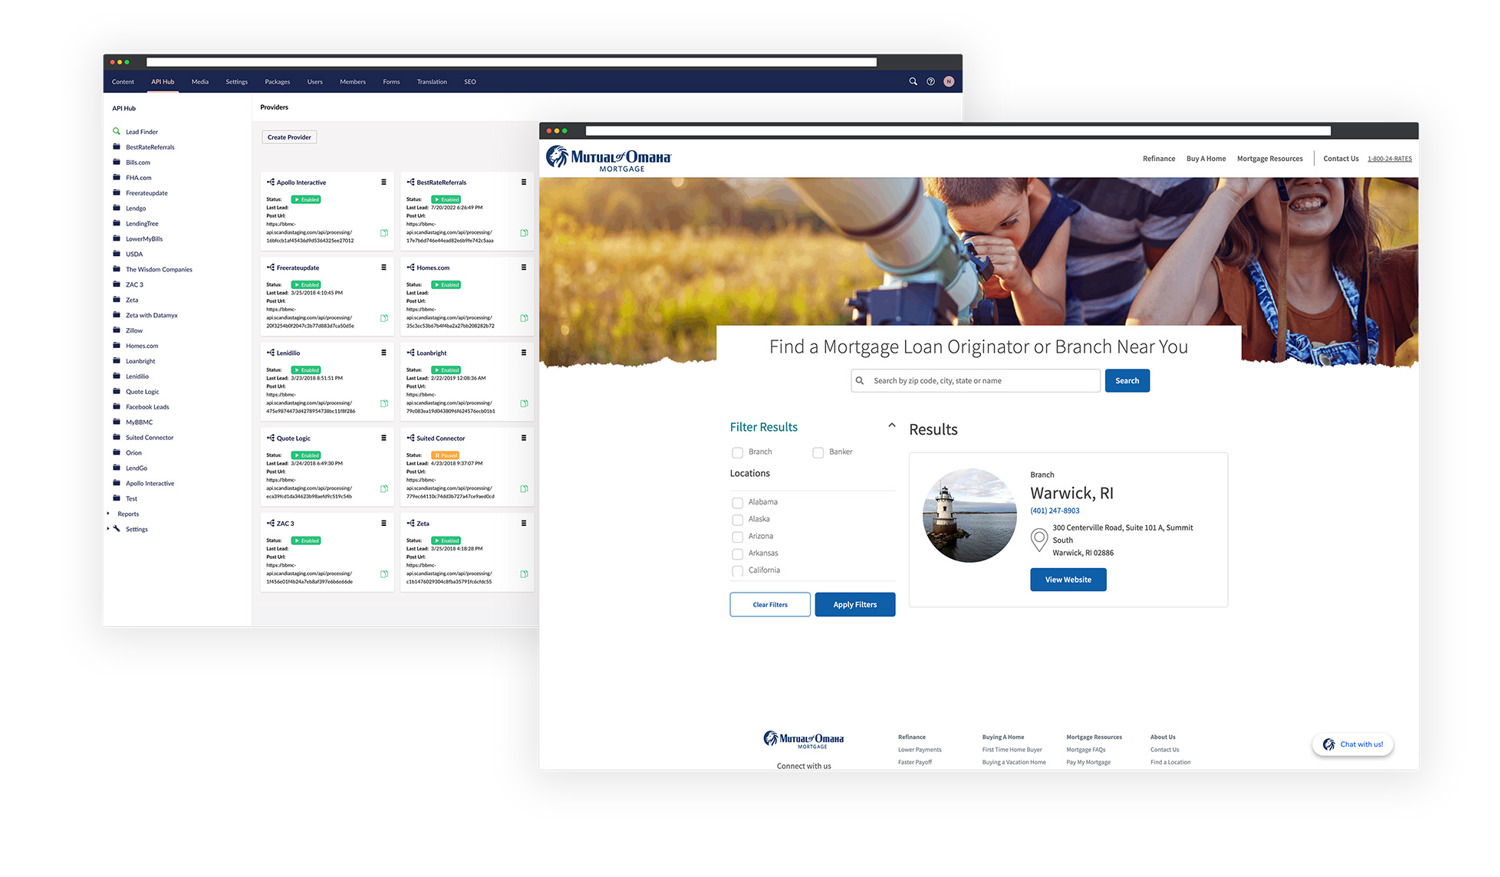
Task: Click the zip code search input field
Action: 984,381
